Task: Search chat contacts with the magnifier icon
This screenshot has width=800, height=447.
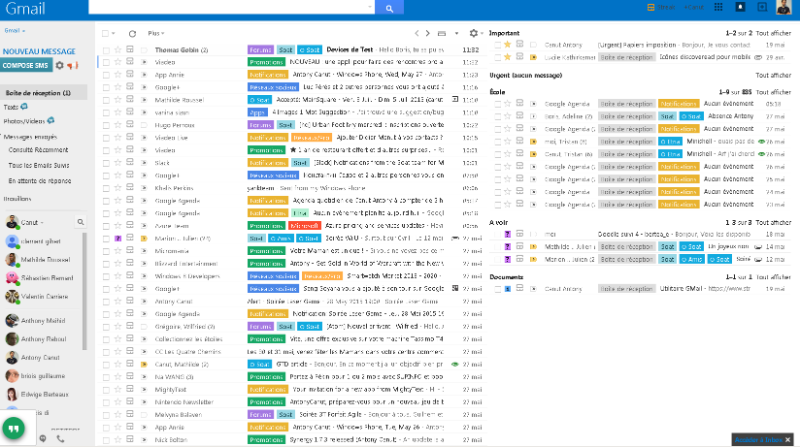Action: [x=81, y=222]
